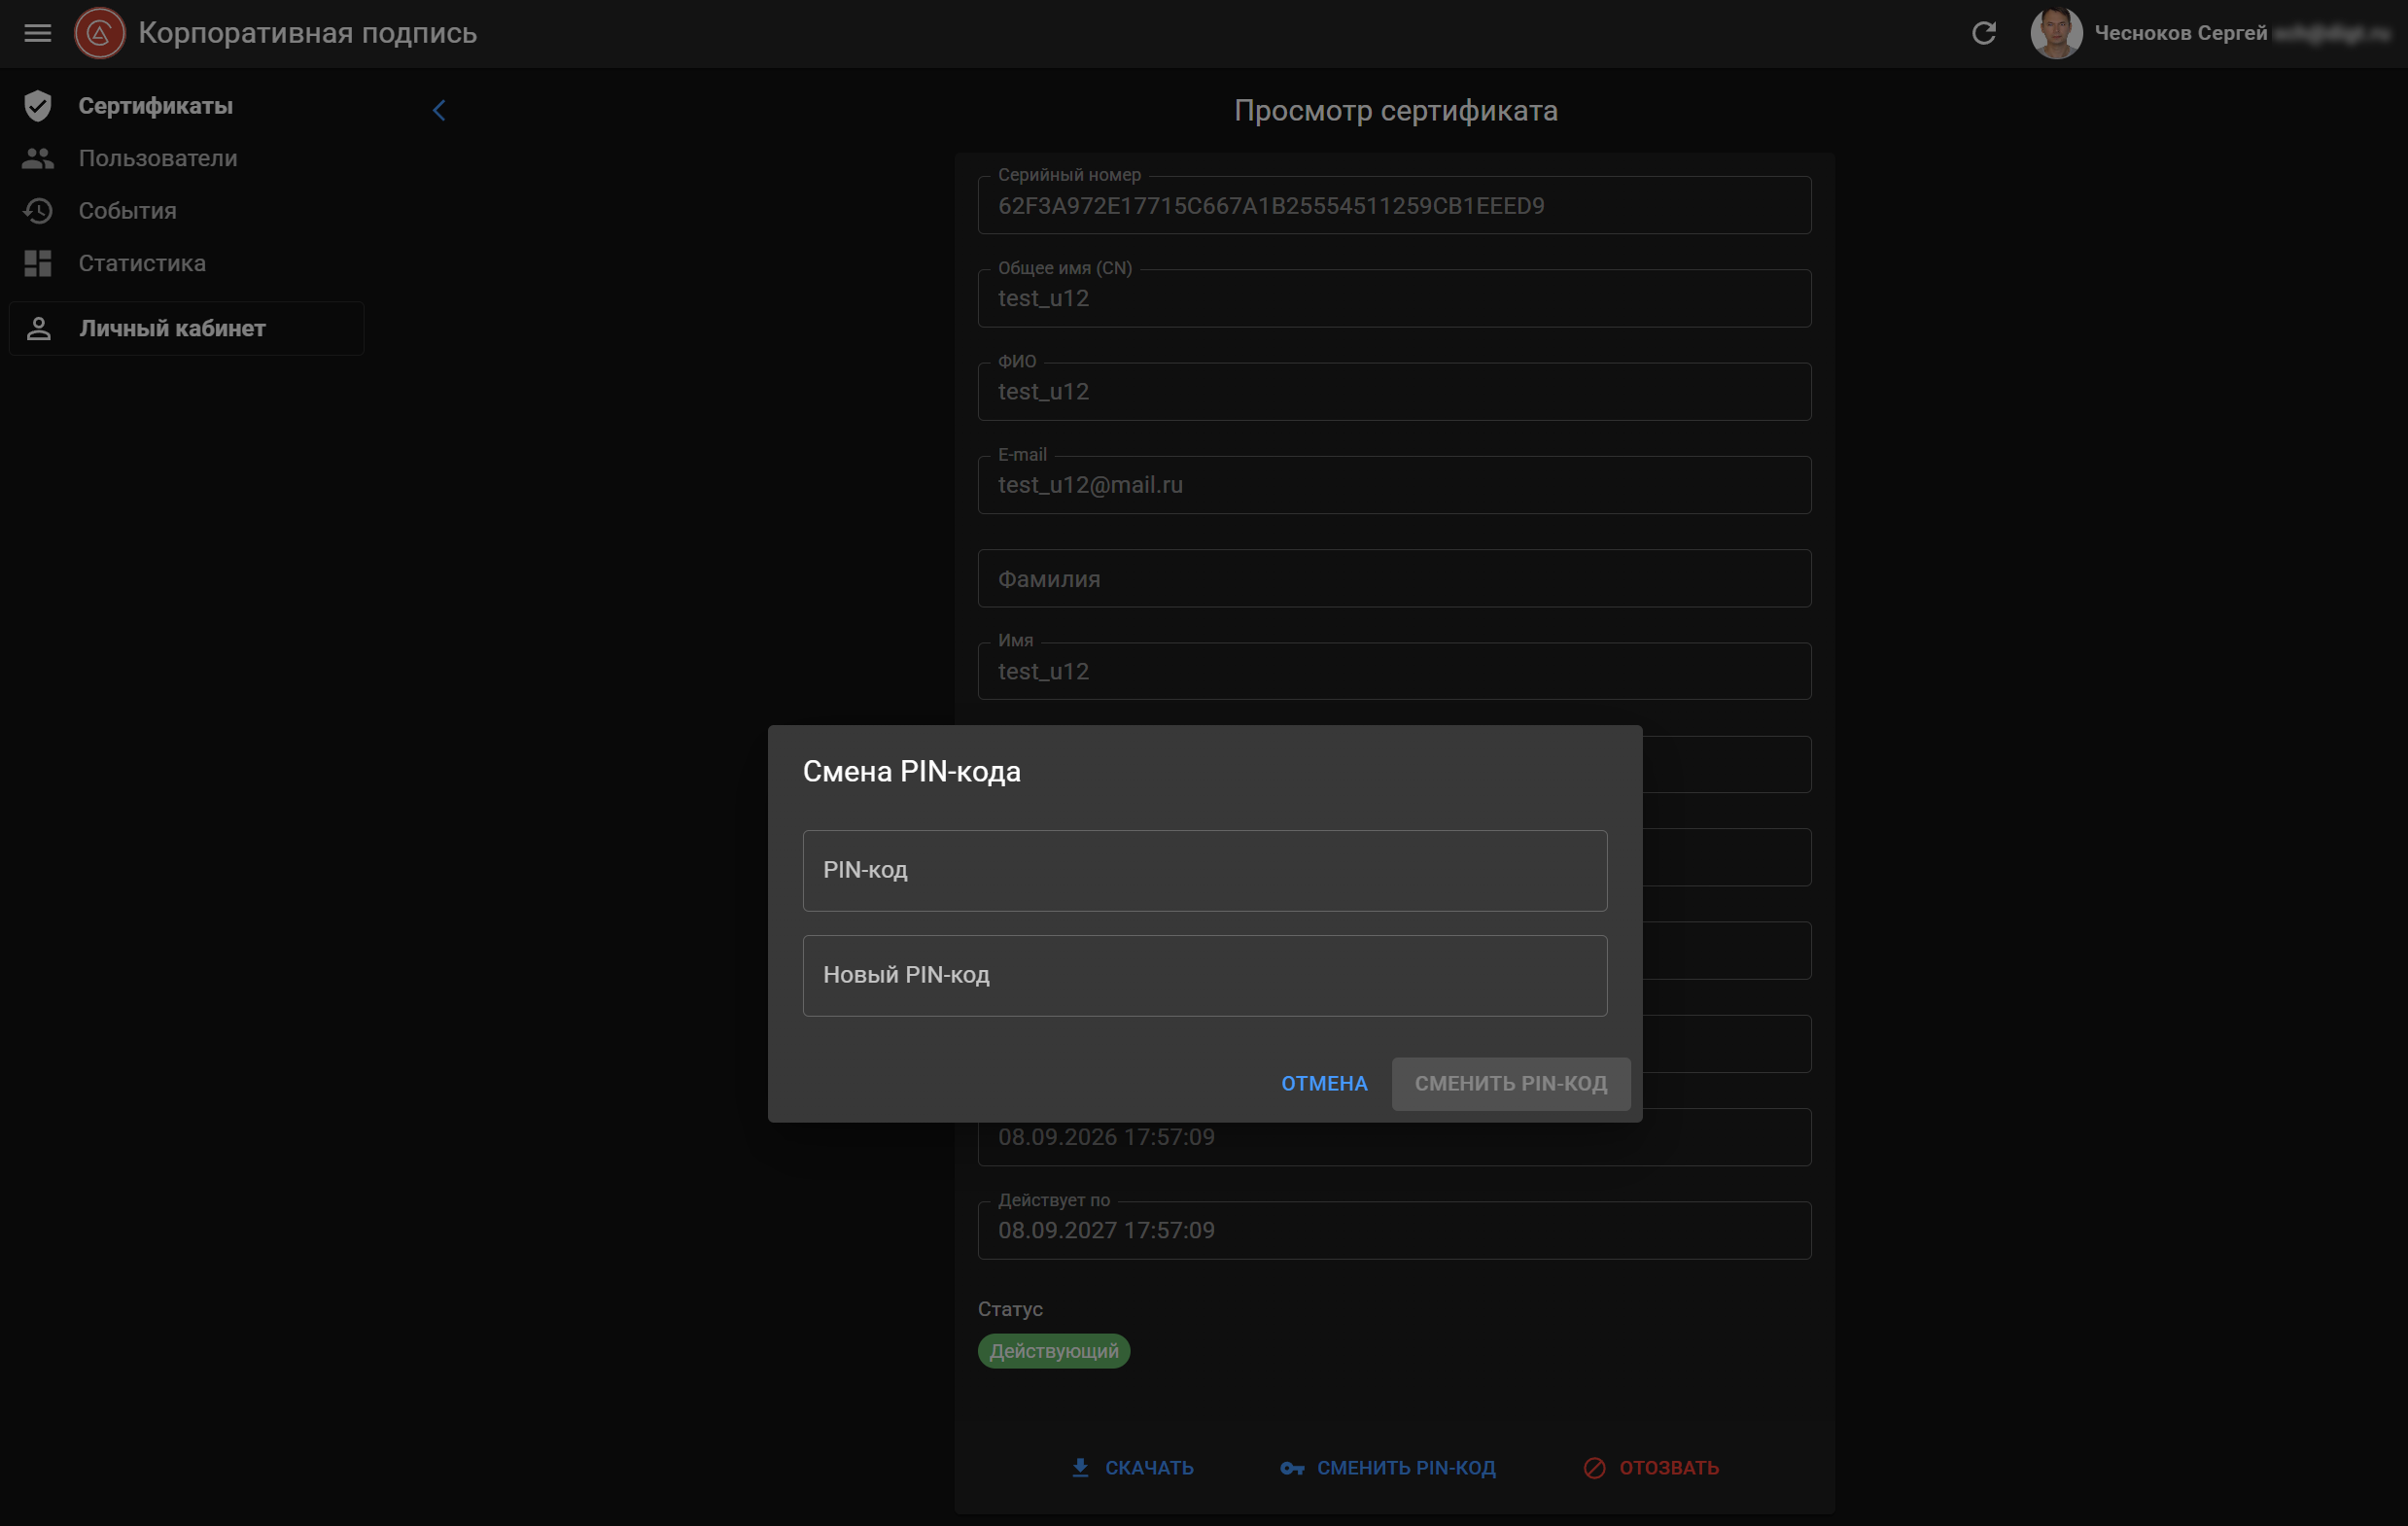The width and height of the screenshot is (2408, 1526).
Task: Confirm with СМЕНИТЬ PIN-КОД dialog button
Action: (x=1510, y=1083)
